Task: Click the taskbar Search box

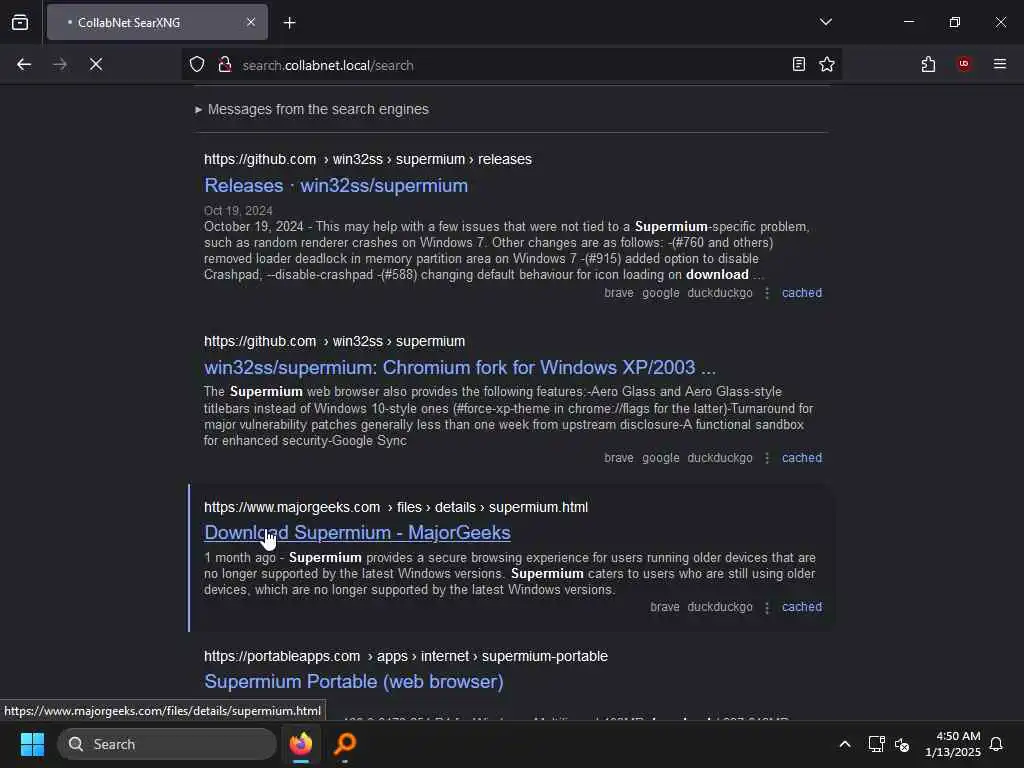Action: pyautogui.click(x=167, y=744)
